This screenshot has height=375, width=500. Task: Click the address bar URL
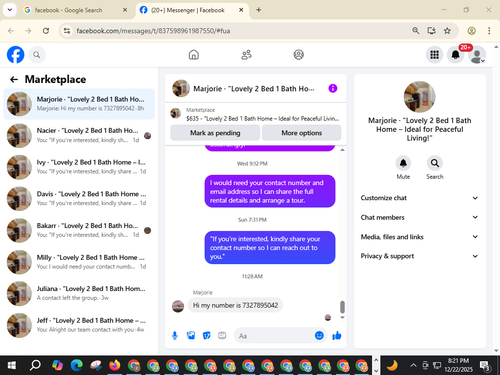153,31
